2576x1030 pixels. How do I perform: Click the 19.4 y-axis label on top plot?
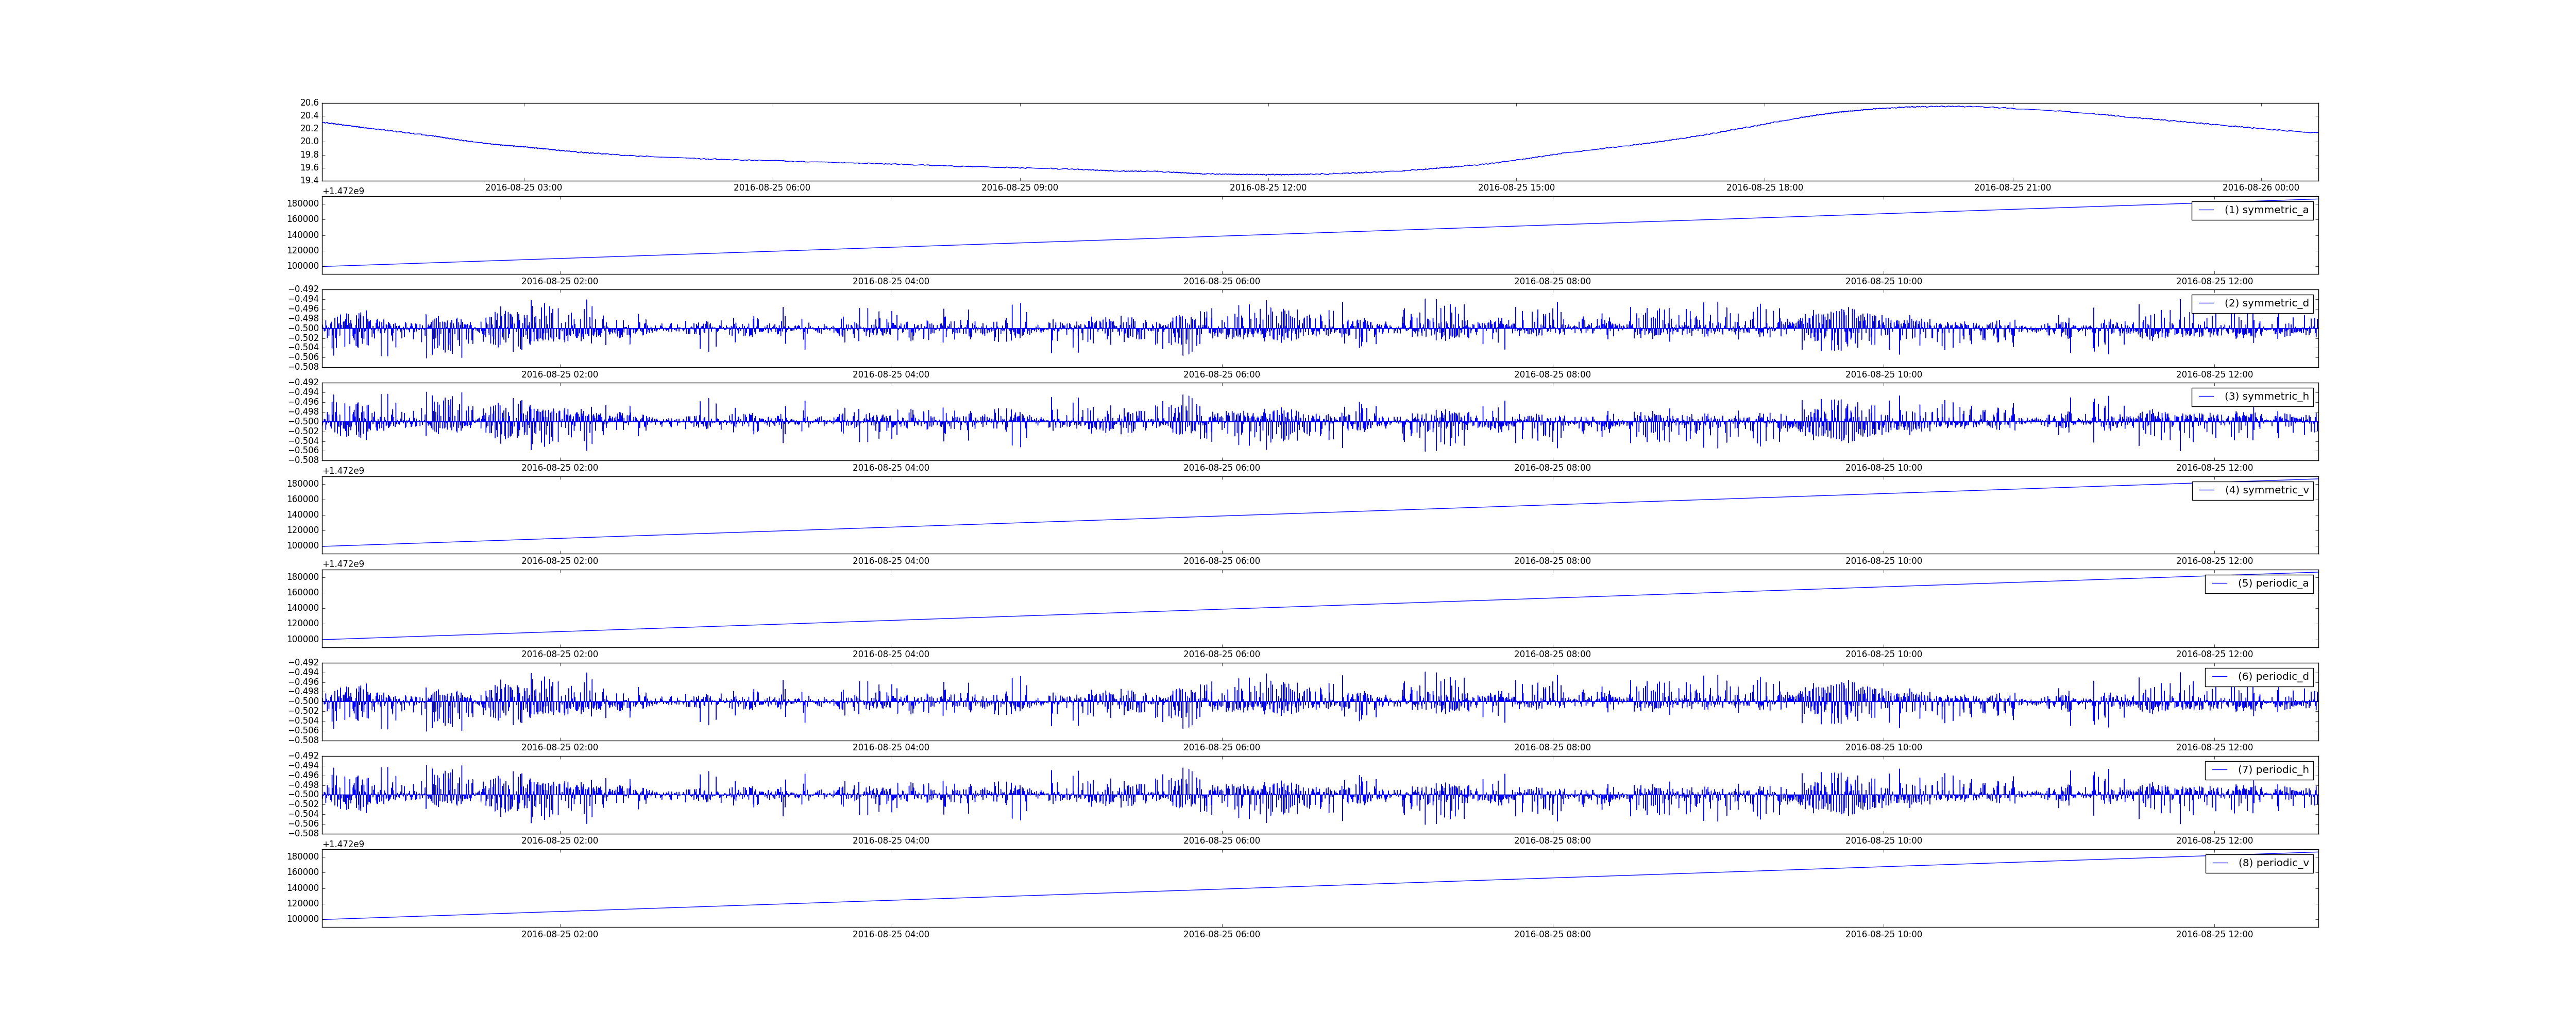click(309, 180)
